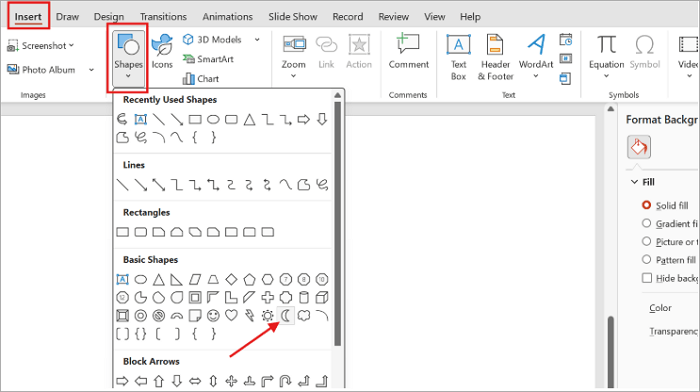This screenshot has height=392, width=700.
Task: Click the SmartArt button
Action: (208, 59)
